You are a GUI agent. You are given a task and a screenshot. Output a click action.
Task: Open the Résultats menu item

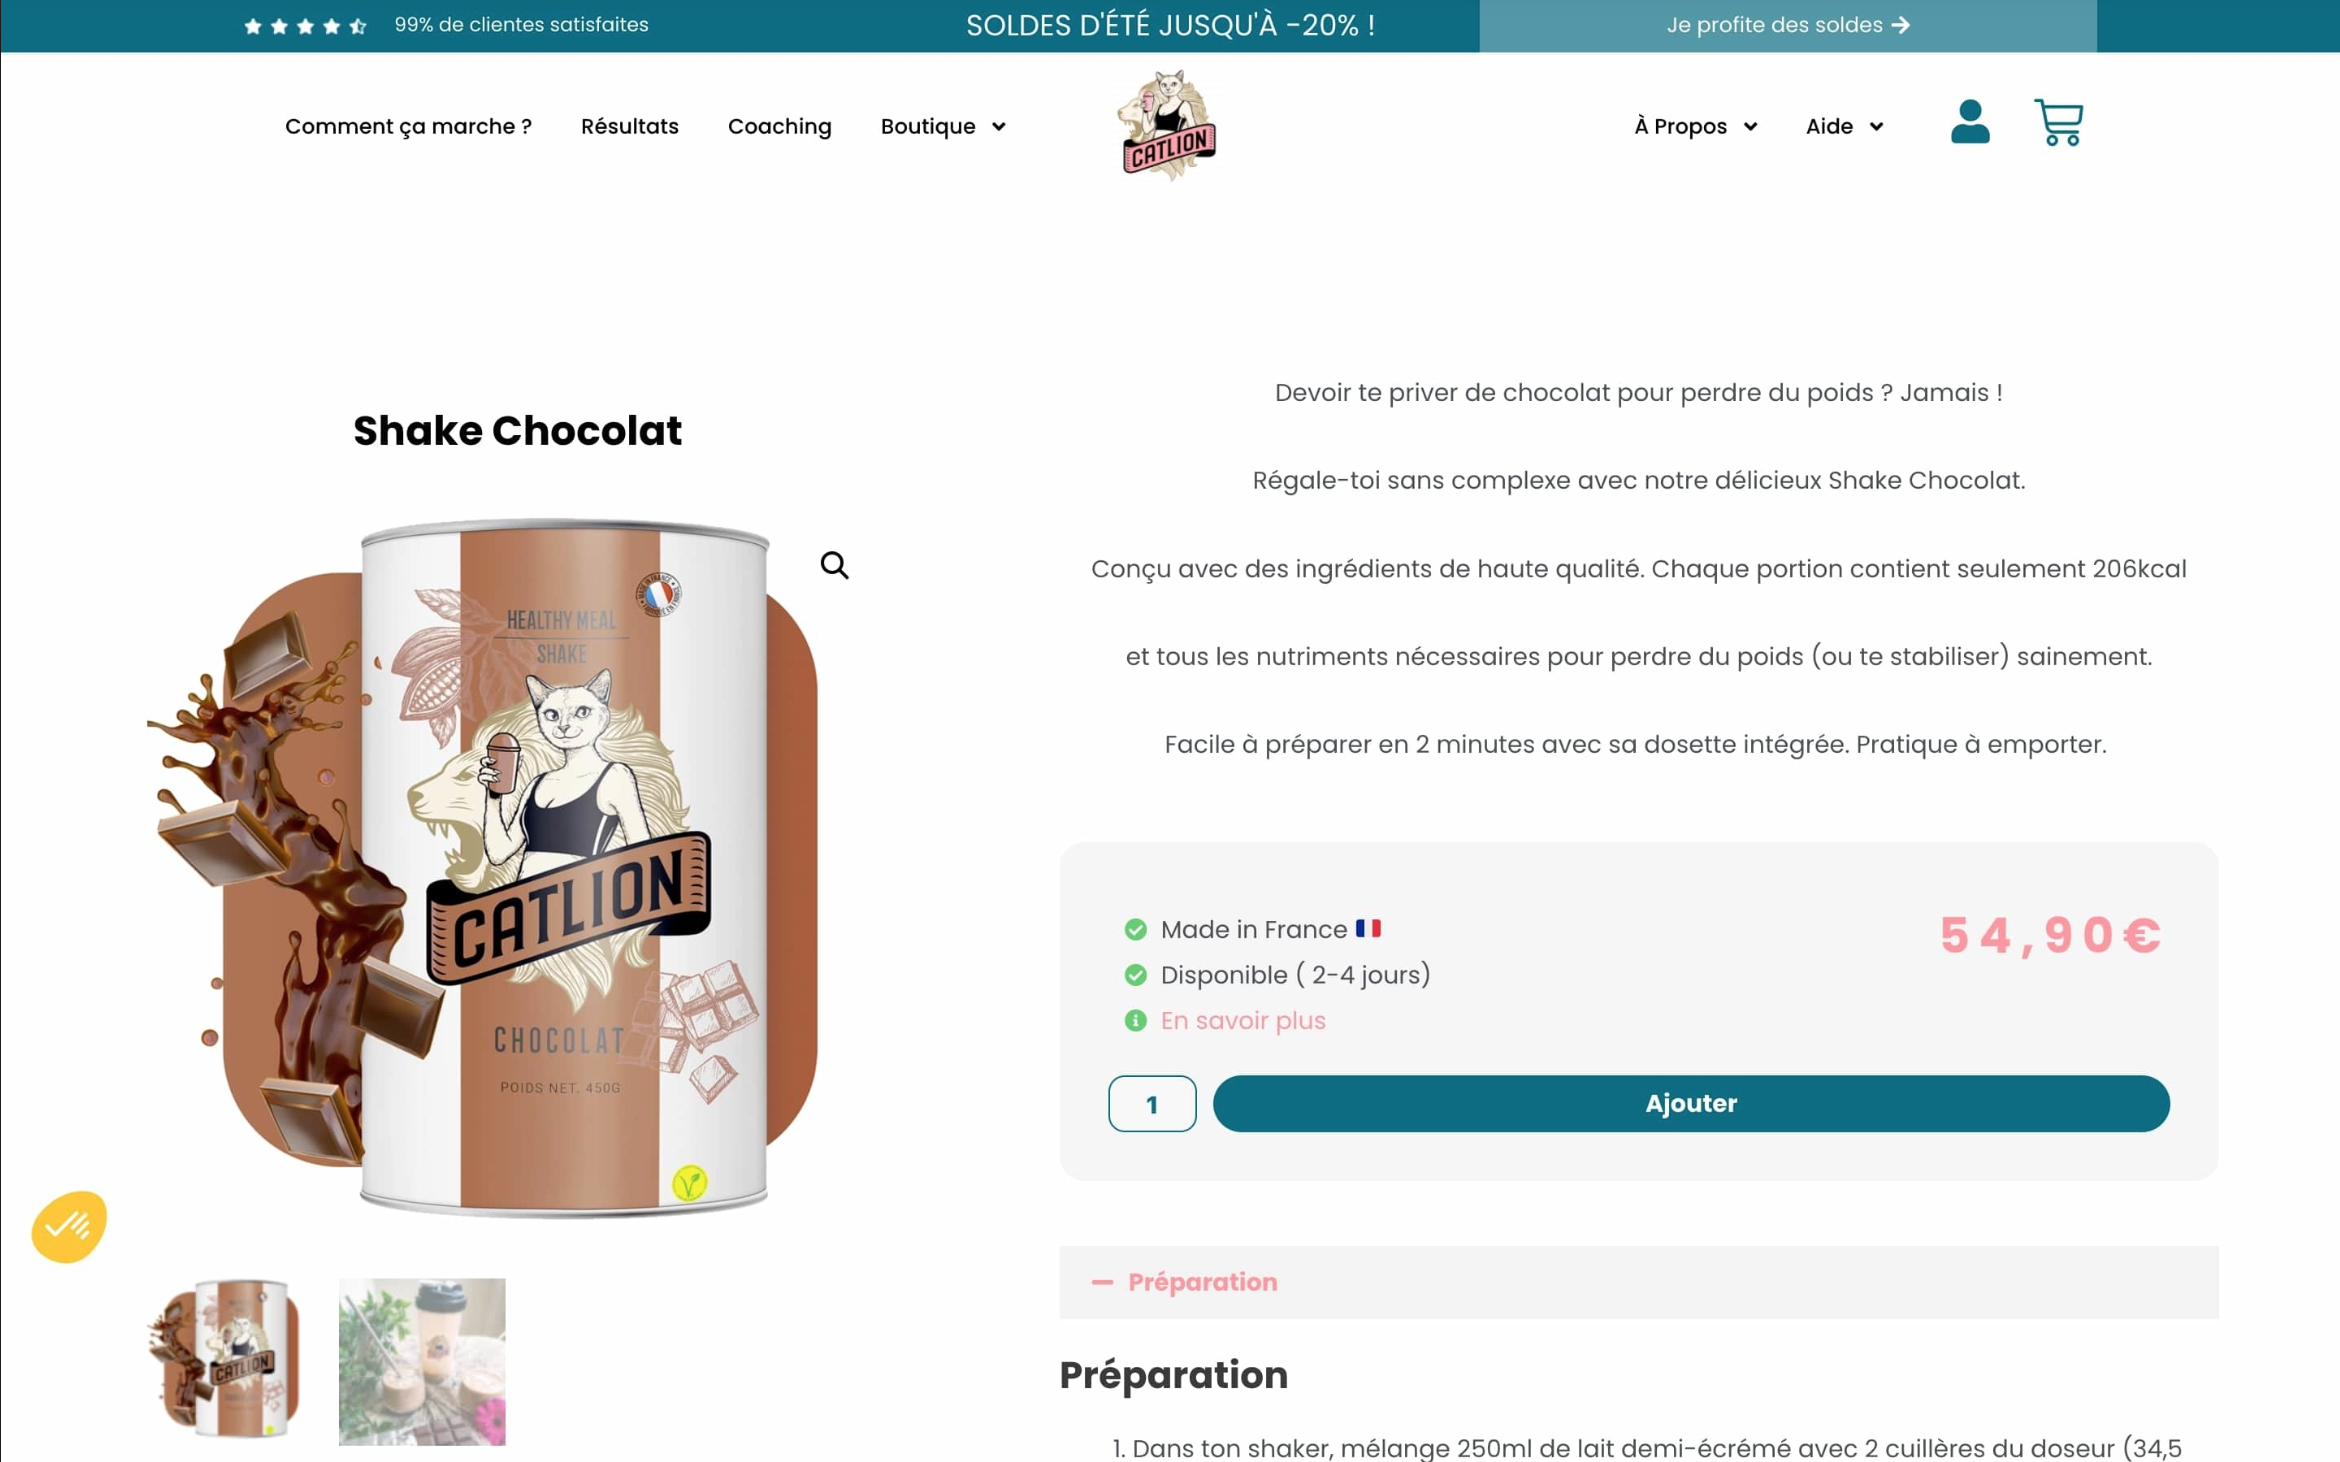(x=629, y=126)
